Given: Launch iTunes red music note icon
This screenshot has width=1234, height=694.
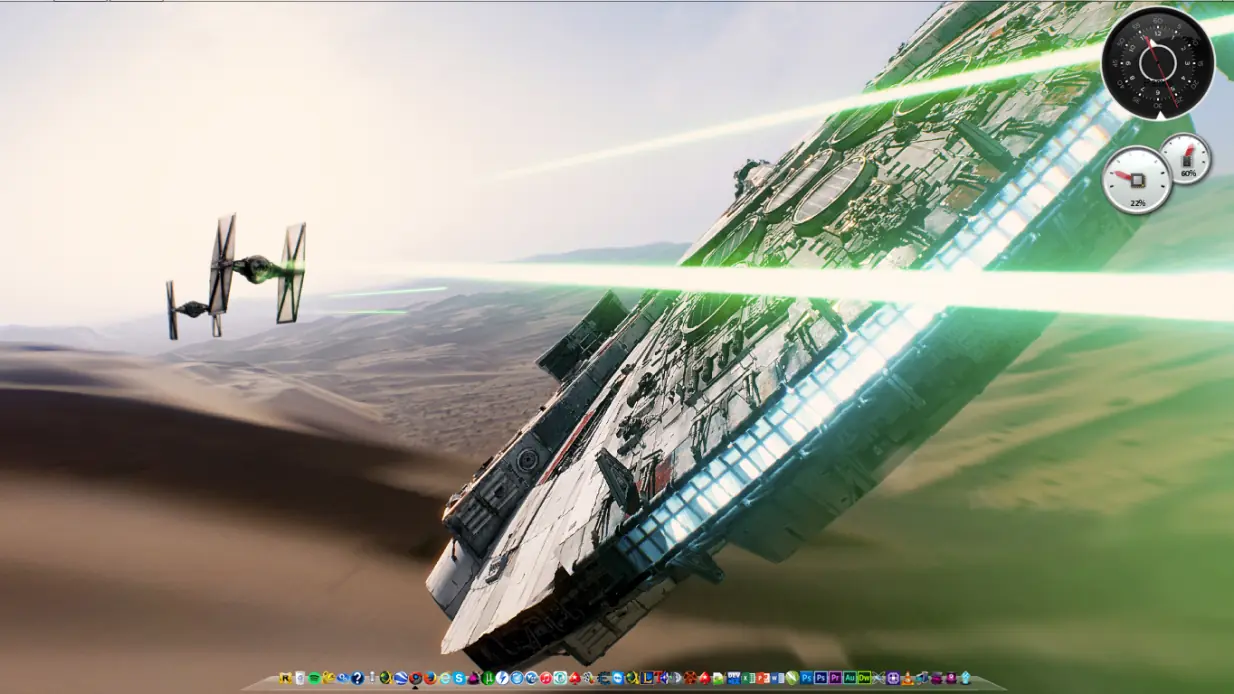Looking at the screenshot, I should pos(545,678).
